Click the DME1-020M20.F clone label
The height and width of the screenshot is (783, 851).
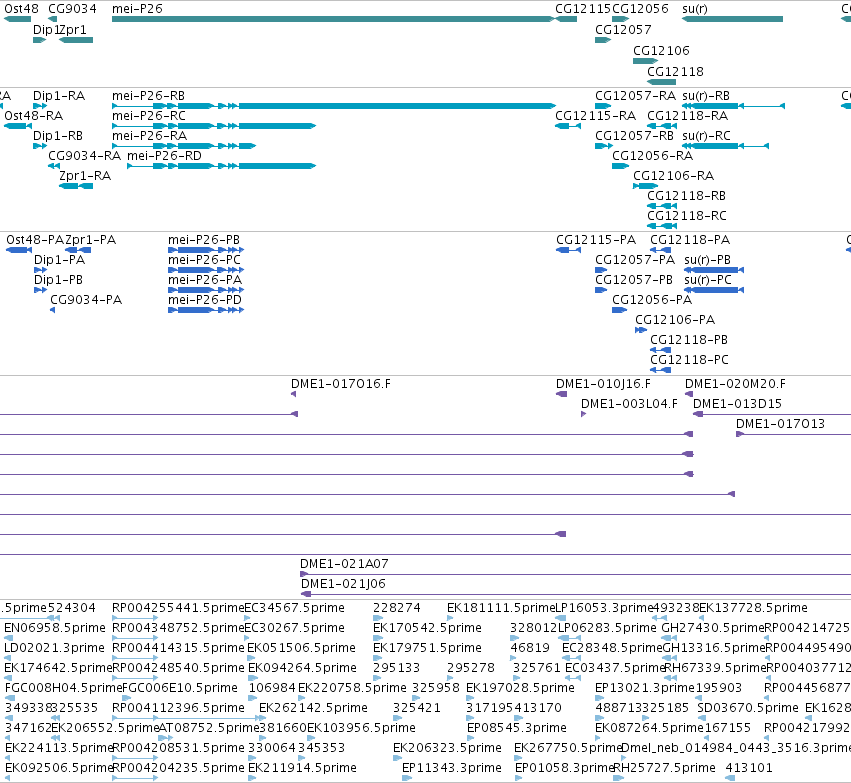coord(735,384)
